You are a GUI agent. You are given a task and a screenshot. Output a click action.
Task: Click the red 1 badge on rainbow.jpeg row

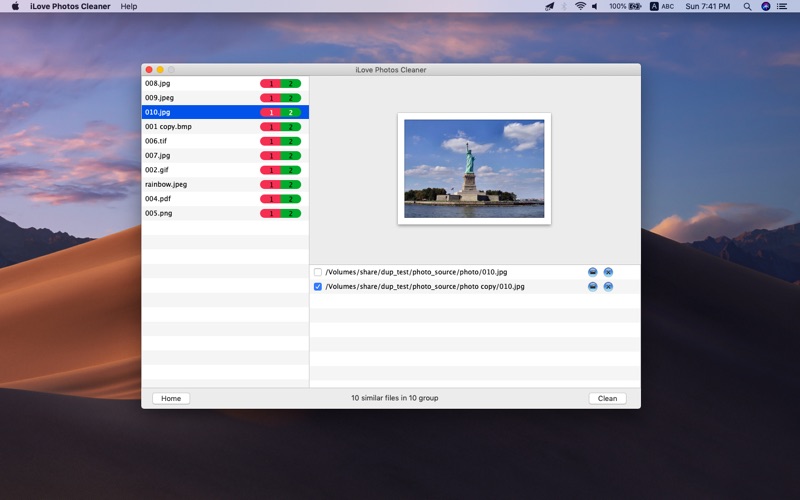(x=271, y=185)
